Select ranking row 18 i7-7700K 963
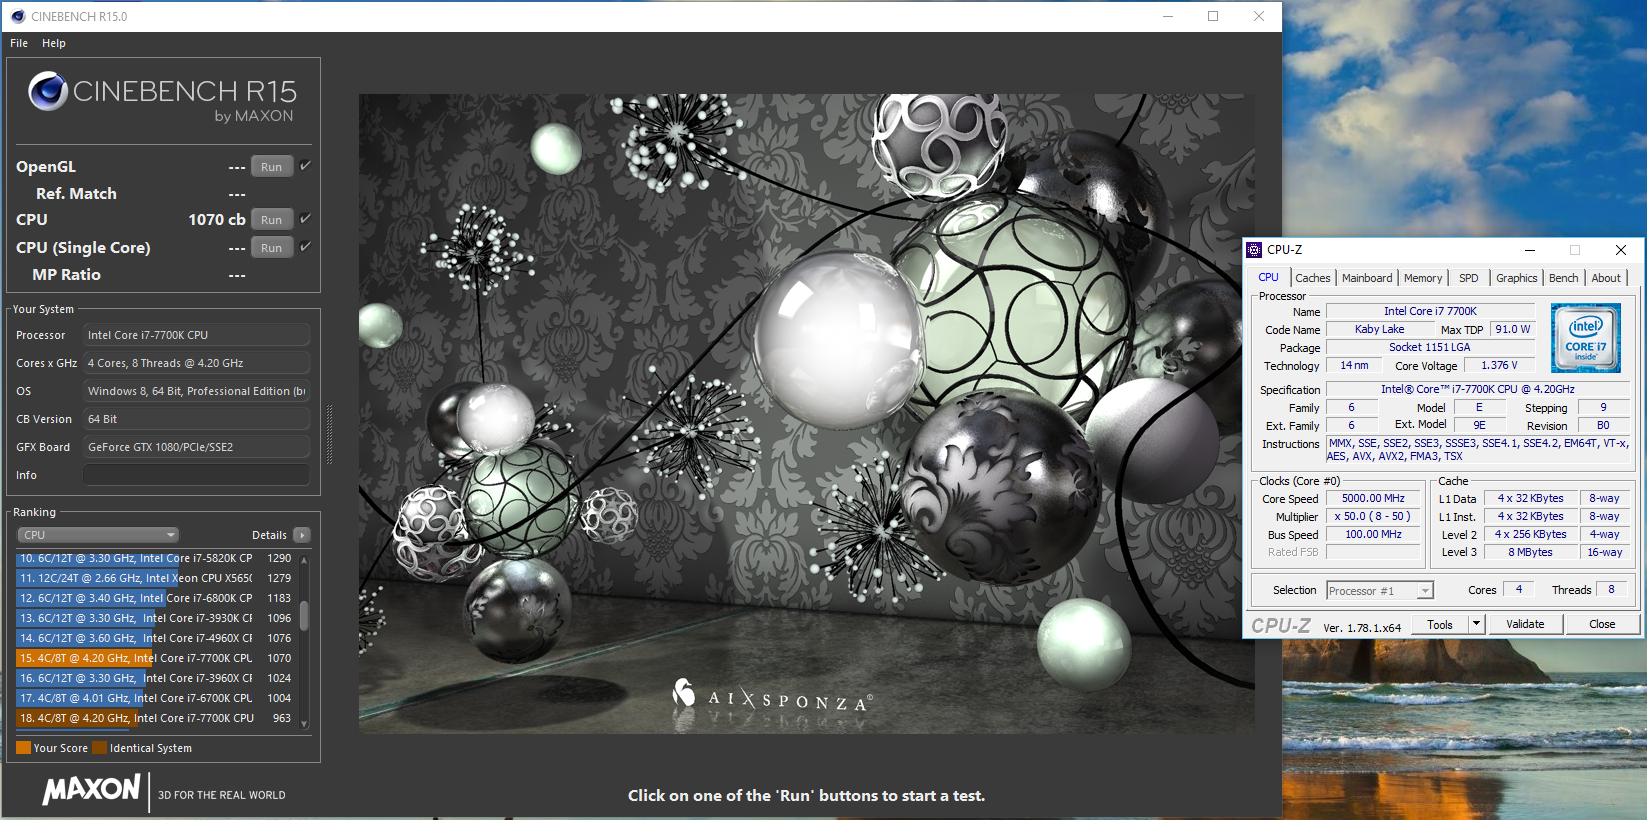The width and height of the screenshot is (1647, 820). click(156, 718)
